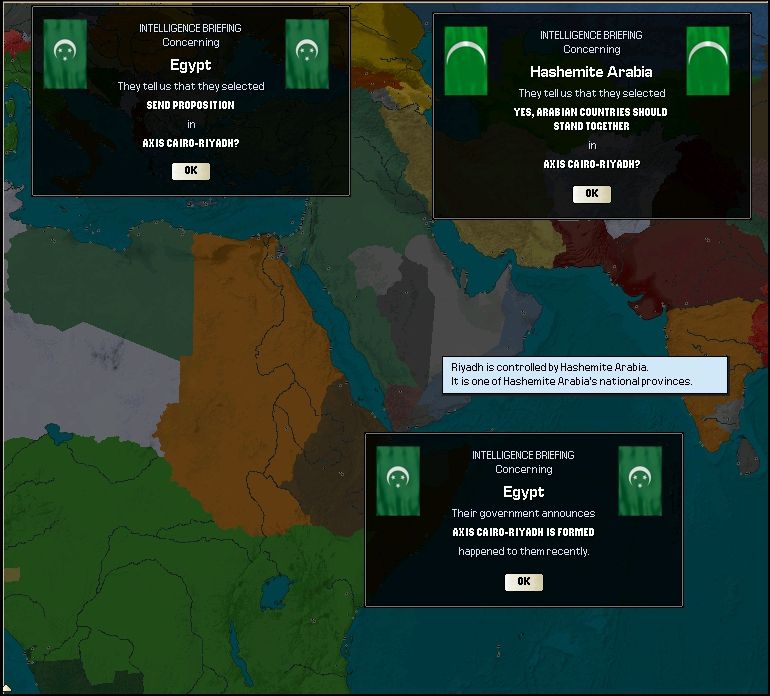Viewport: 770px width, 696px height.
Task: Click 'It is one of Hashemite Arabia's national provinces.' line
Action: tap(572, 382)
